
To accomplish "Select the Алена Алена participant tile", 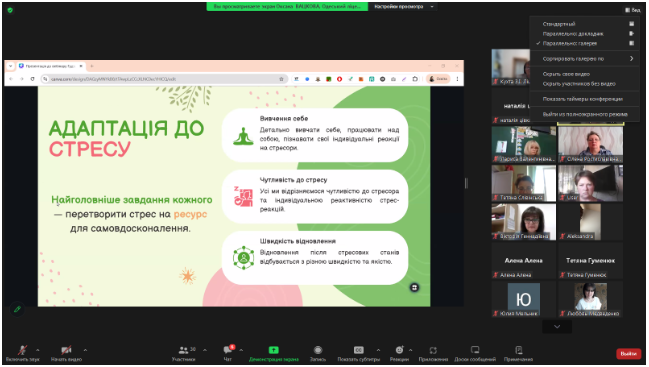I will point(524,261).
